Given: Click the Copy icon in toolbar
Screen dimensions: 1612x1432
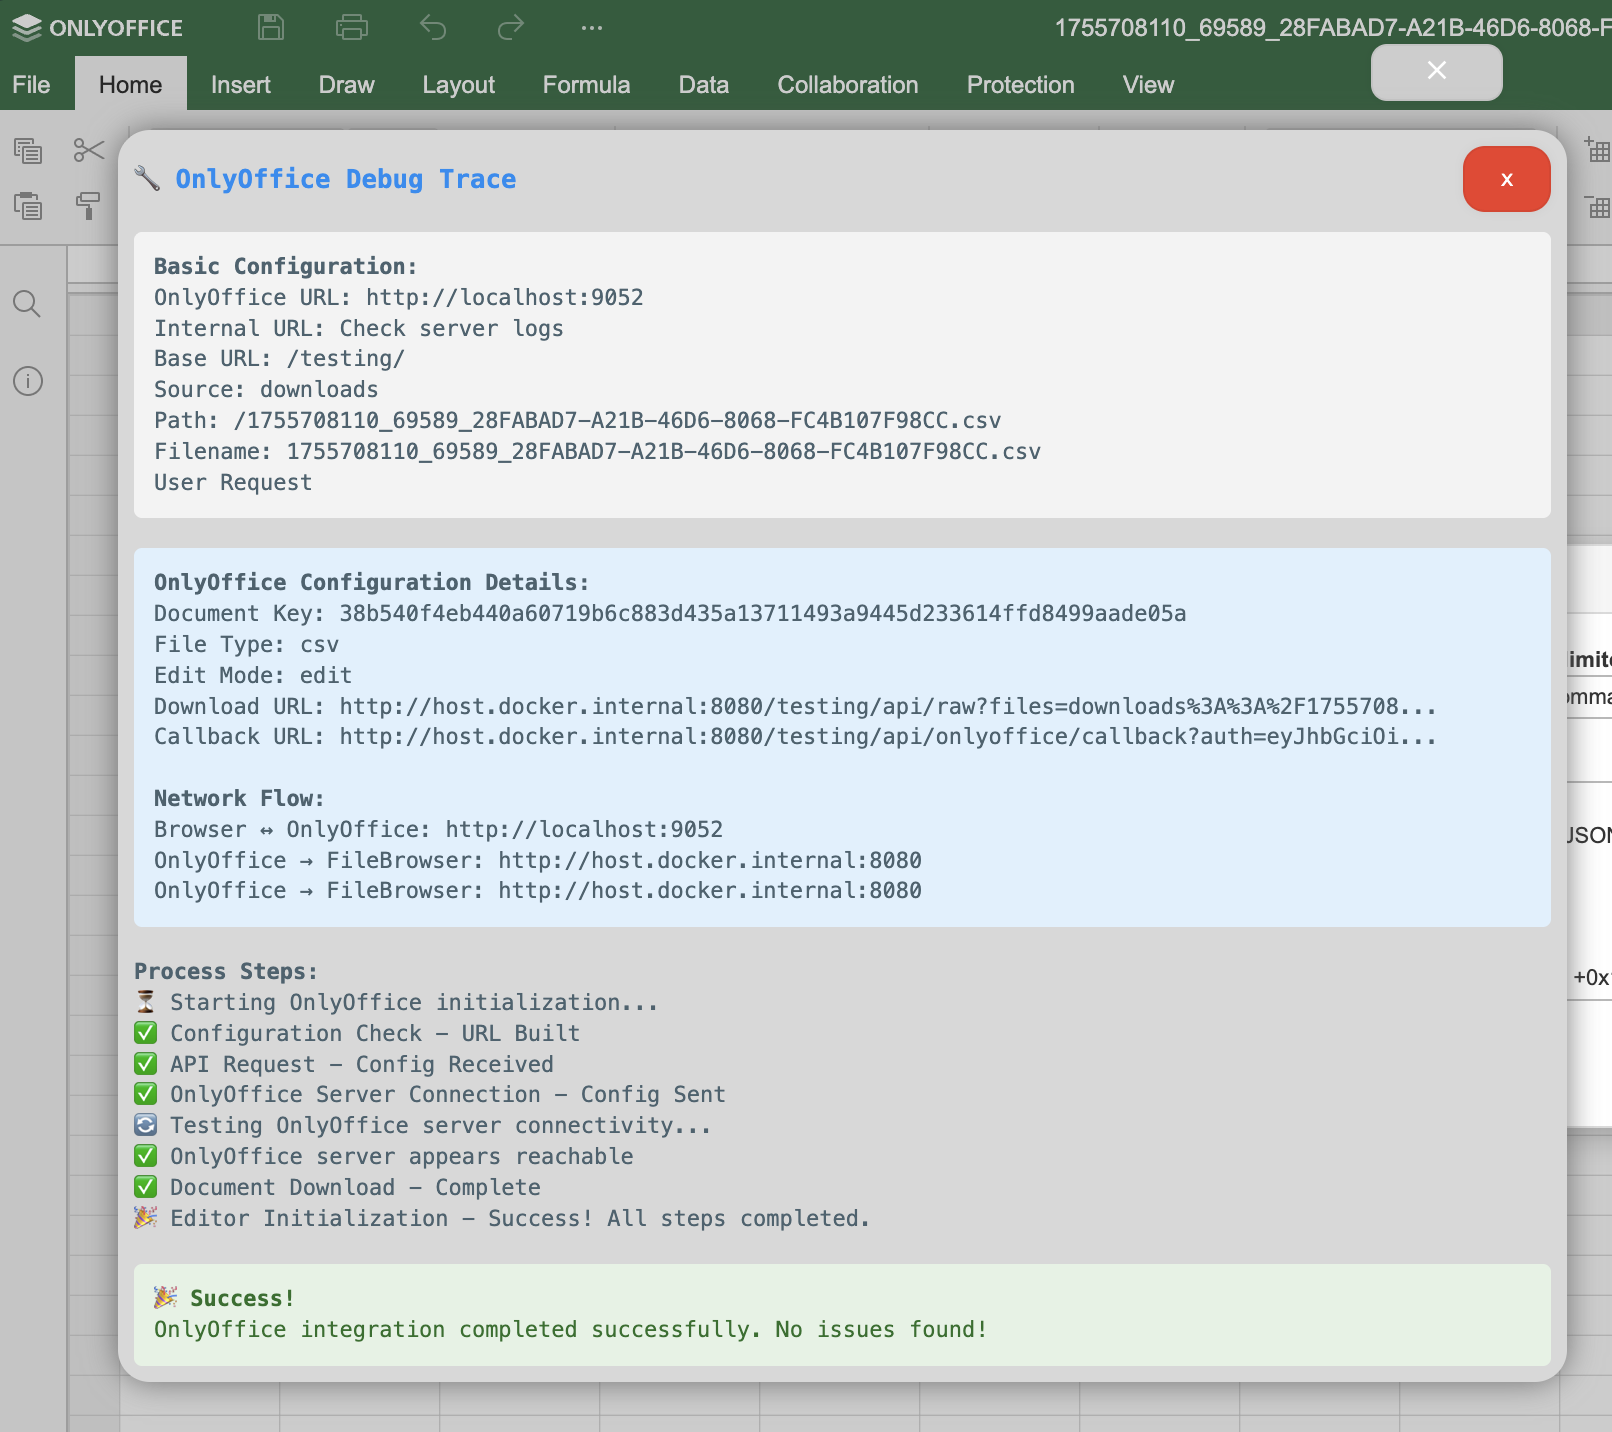Looking at the screenshot, I should (x=28, y=151).
